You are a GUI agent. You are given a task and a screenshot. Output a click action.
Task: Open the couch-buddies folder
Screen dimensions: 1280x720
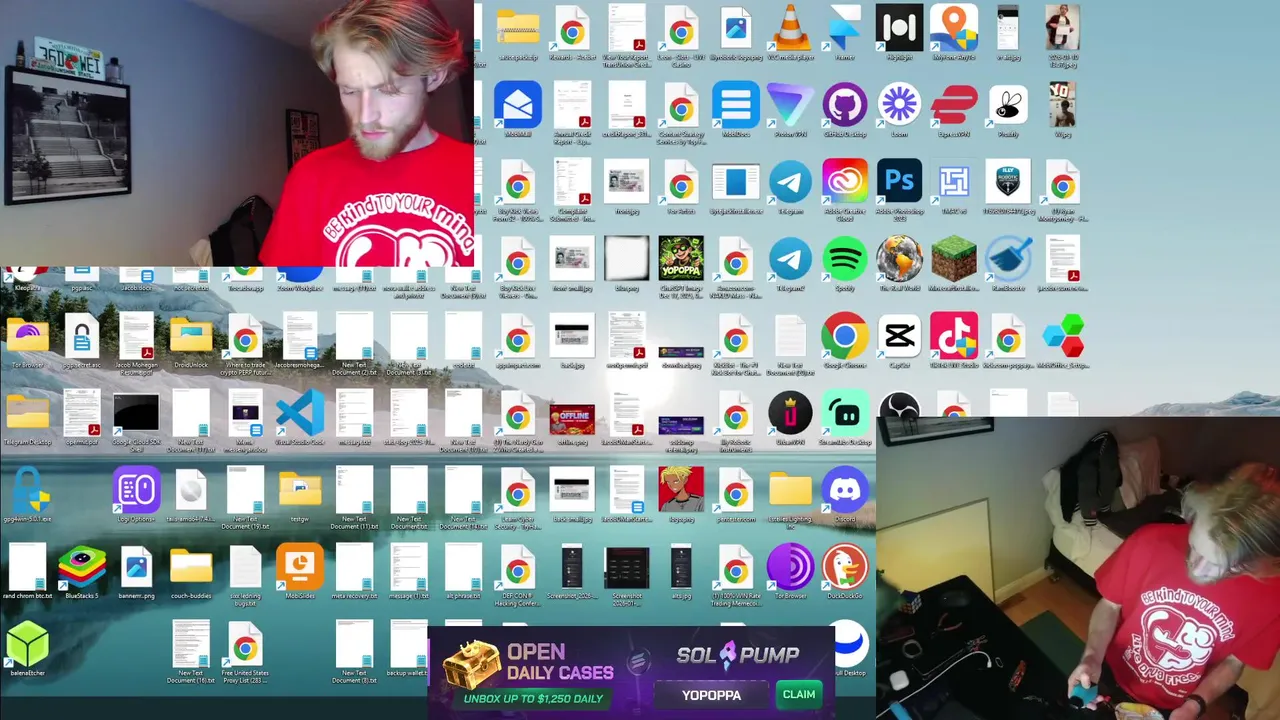pos(191,568)
